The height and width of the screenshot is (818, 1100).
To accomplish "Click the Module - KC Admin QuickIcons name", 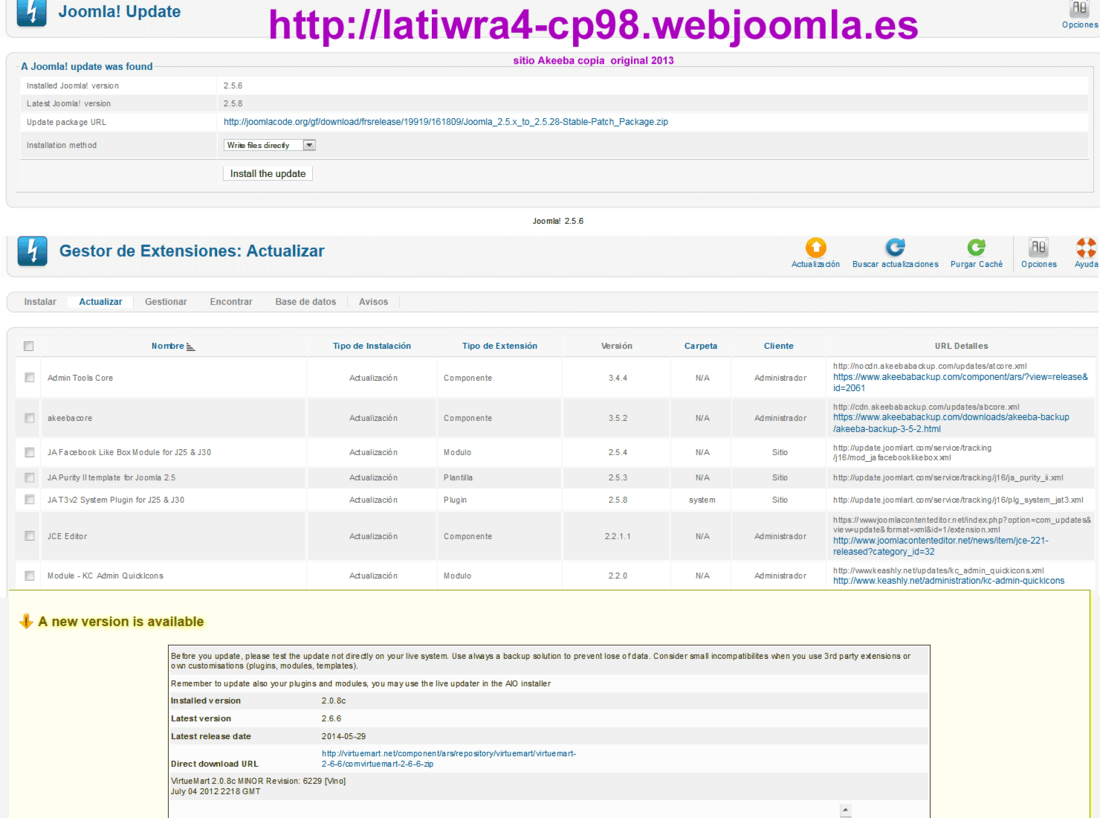I will [105, 575].
